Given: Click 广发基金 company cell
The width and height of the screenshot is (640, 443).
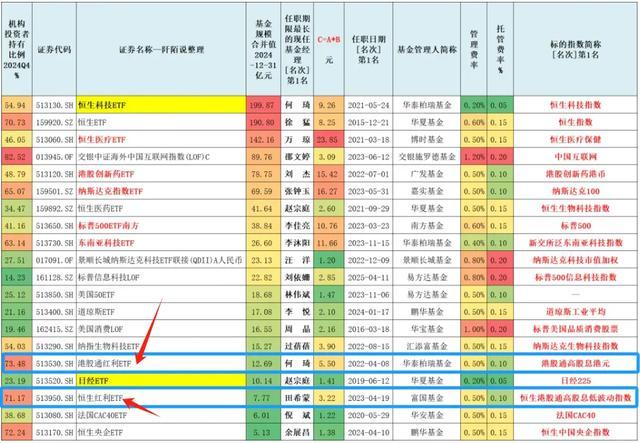Looking at the screenshot, I should (x=427, y=174).
